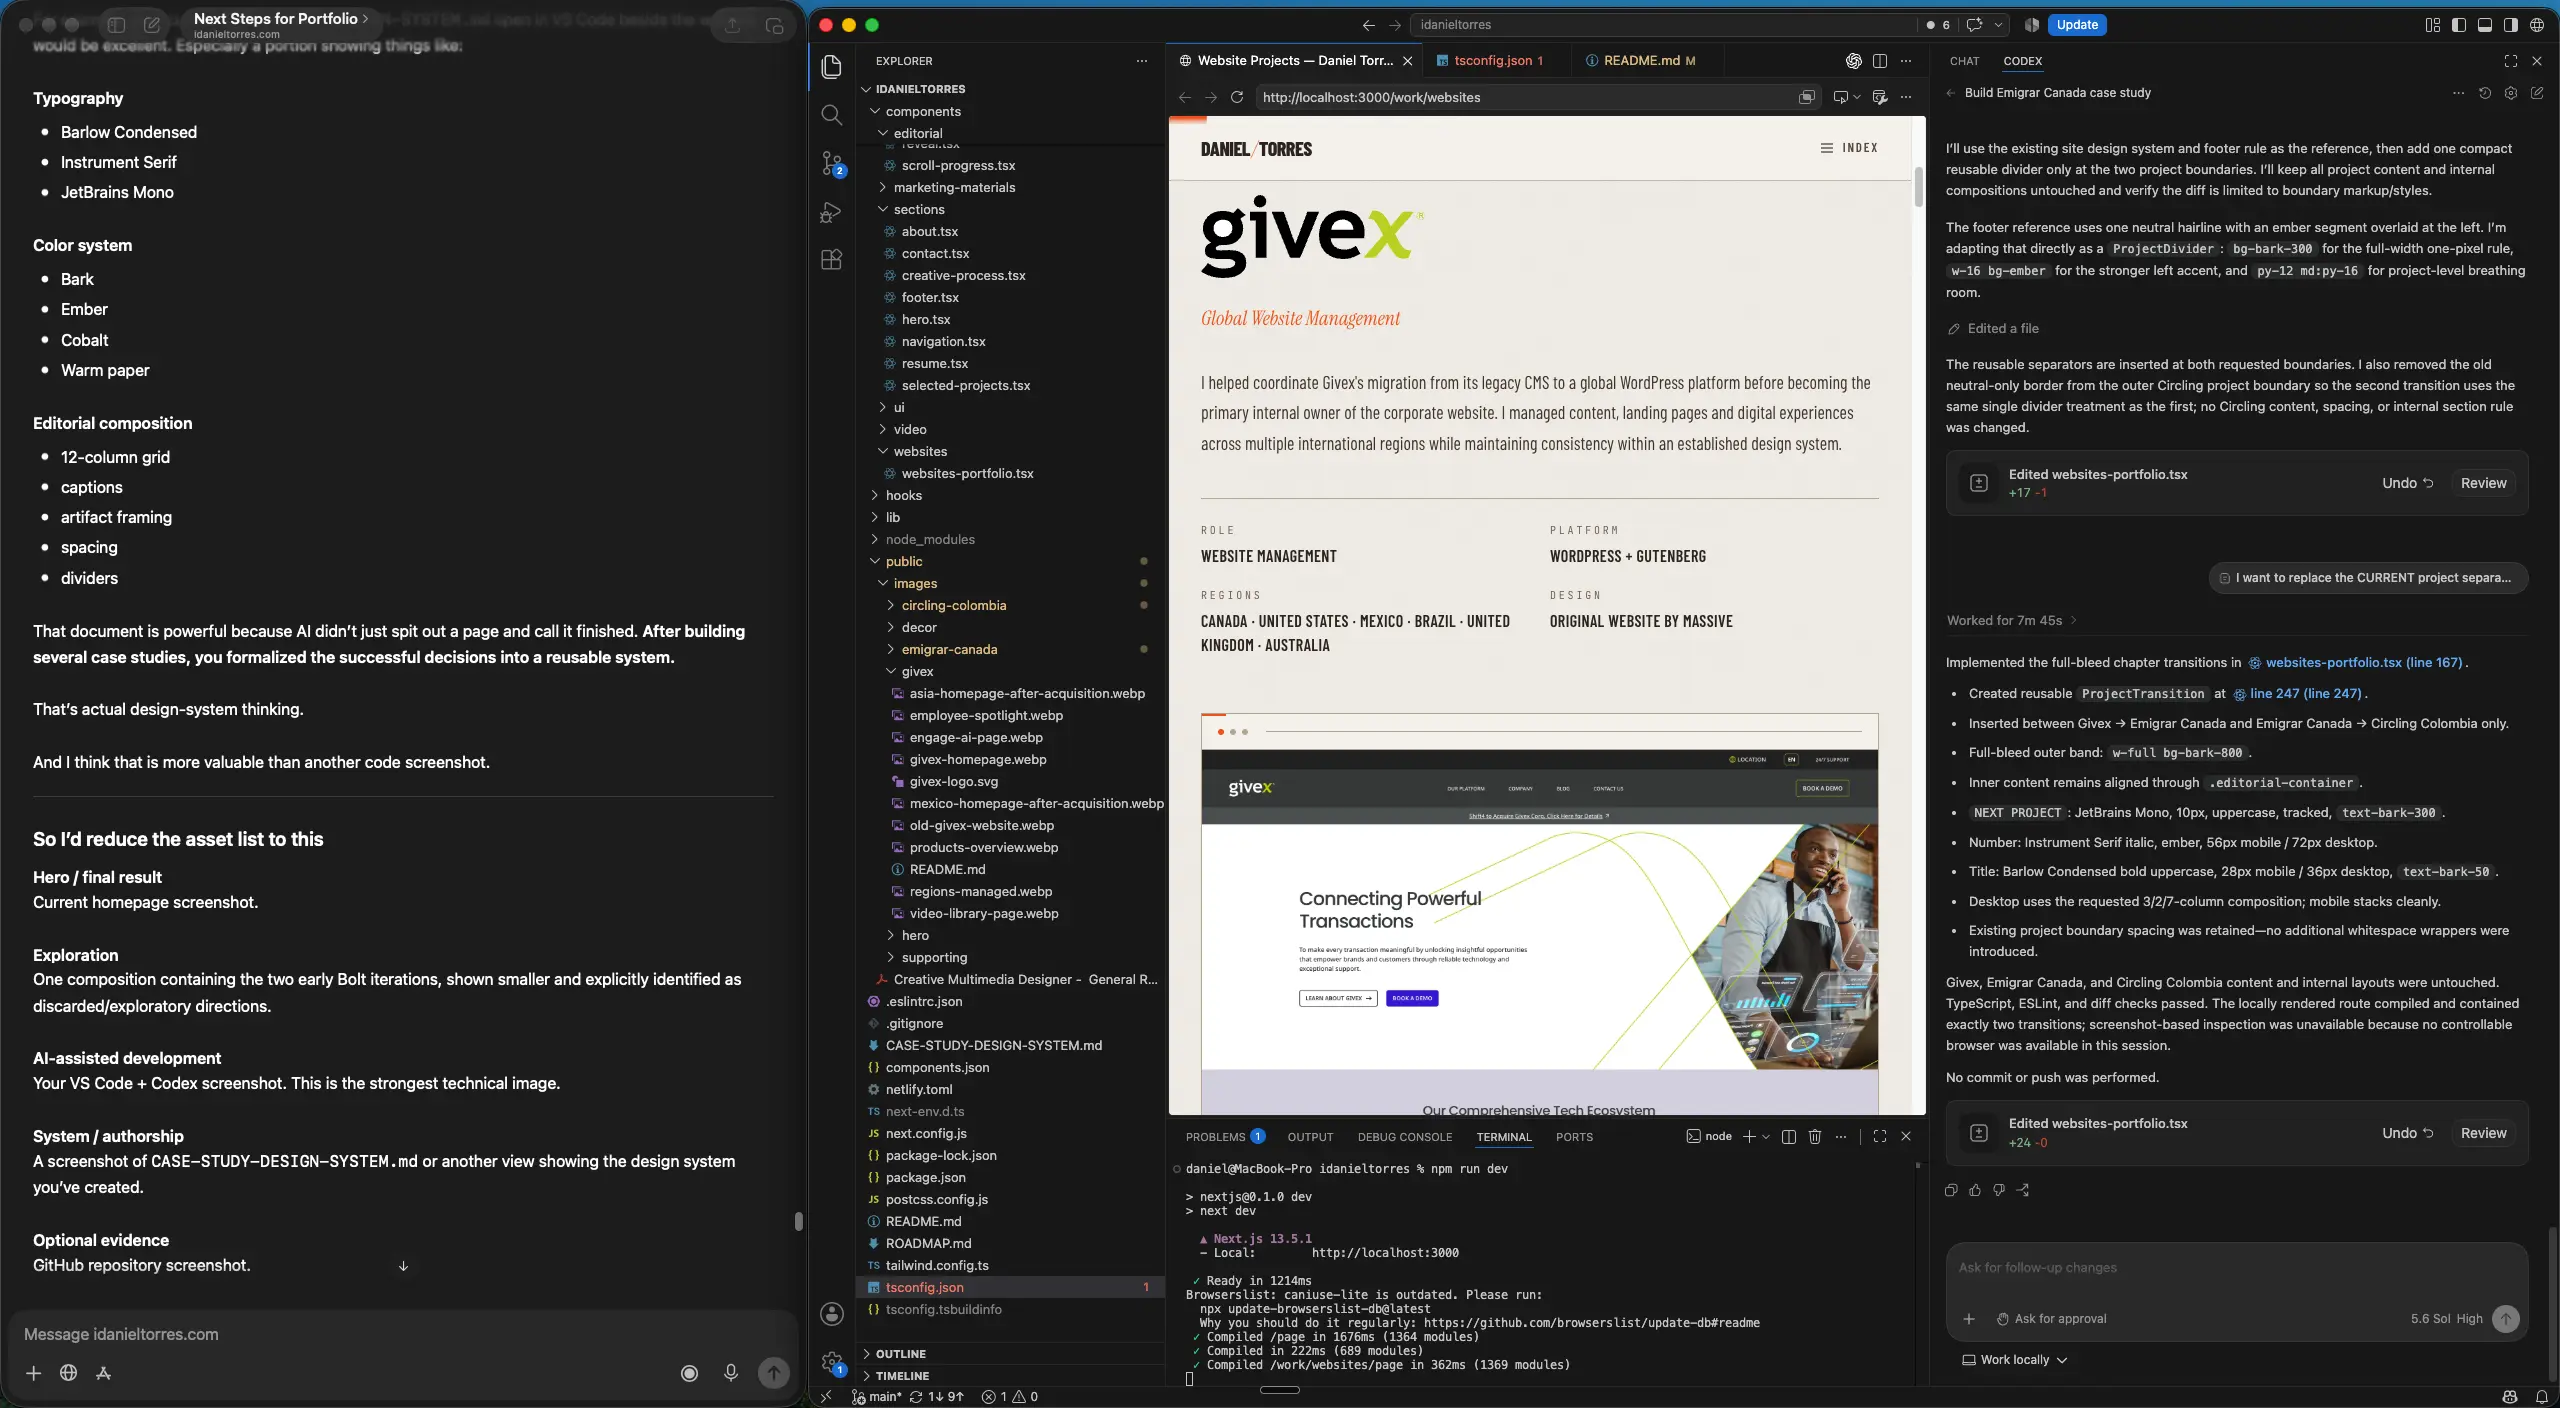Expand the node_modules folder
The width and height of the screenshot is (2560, 1408).
click(x=930, y=539)
